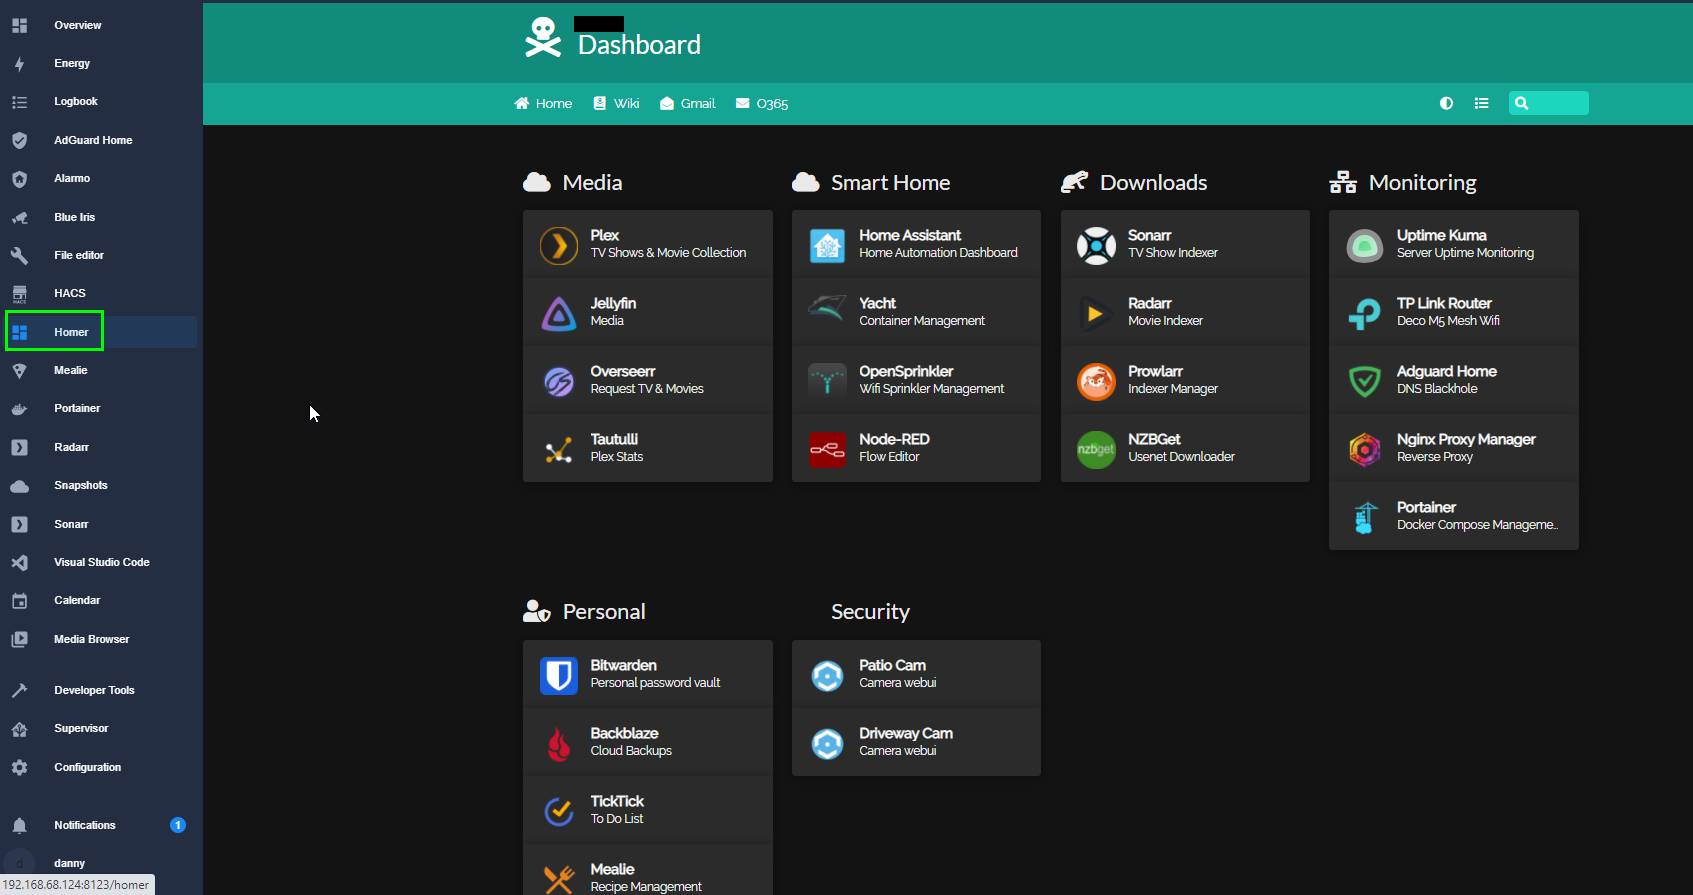Viewport: 1693px width, 895px height.
Task: Click the TickTick checkmark icon
Action: [x=559, y=811]
